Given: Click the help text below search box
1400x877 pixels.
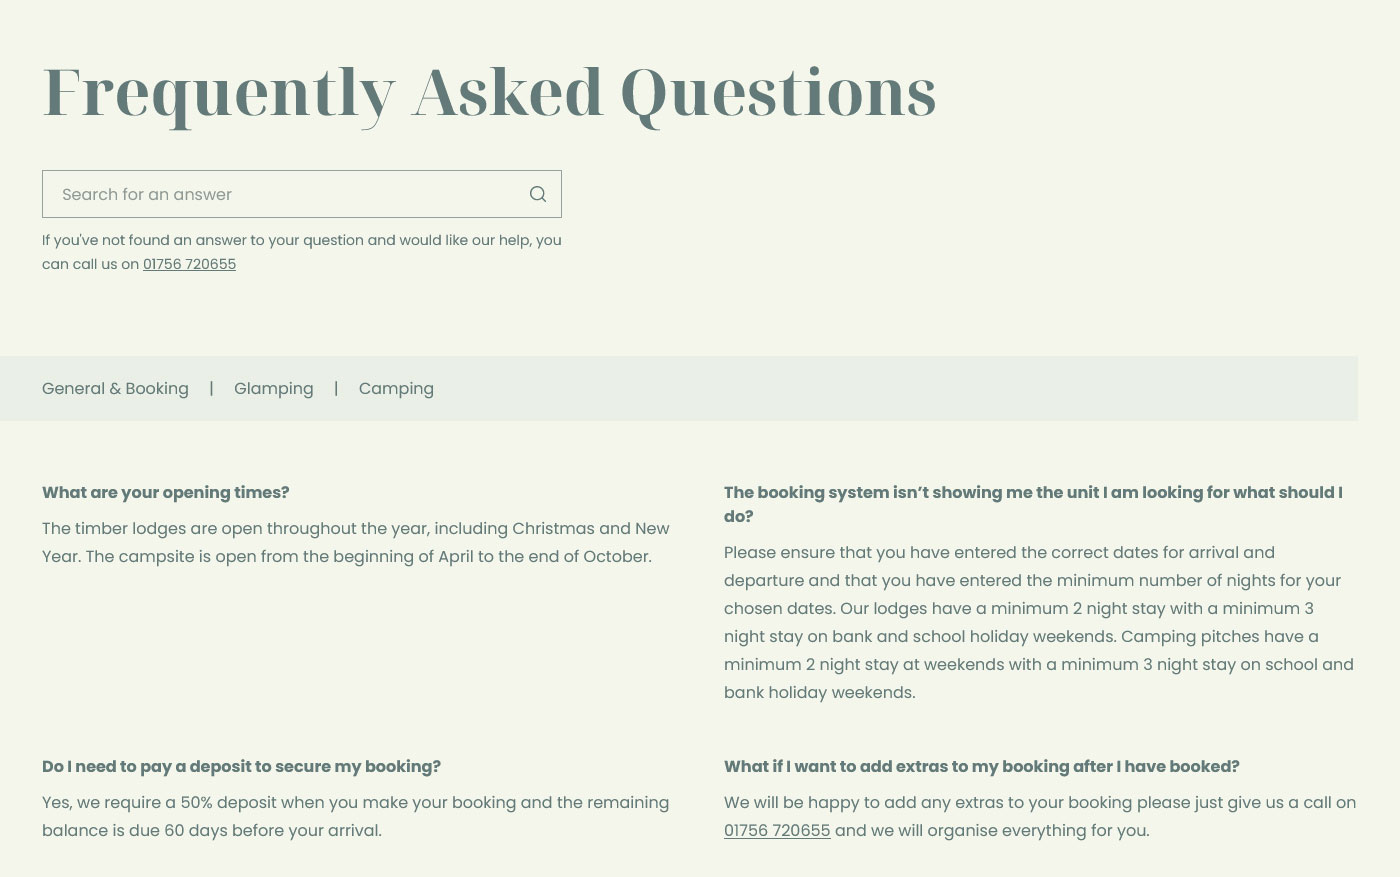Looking at the screenshot, I should point(301,252).
